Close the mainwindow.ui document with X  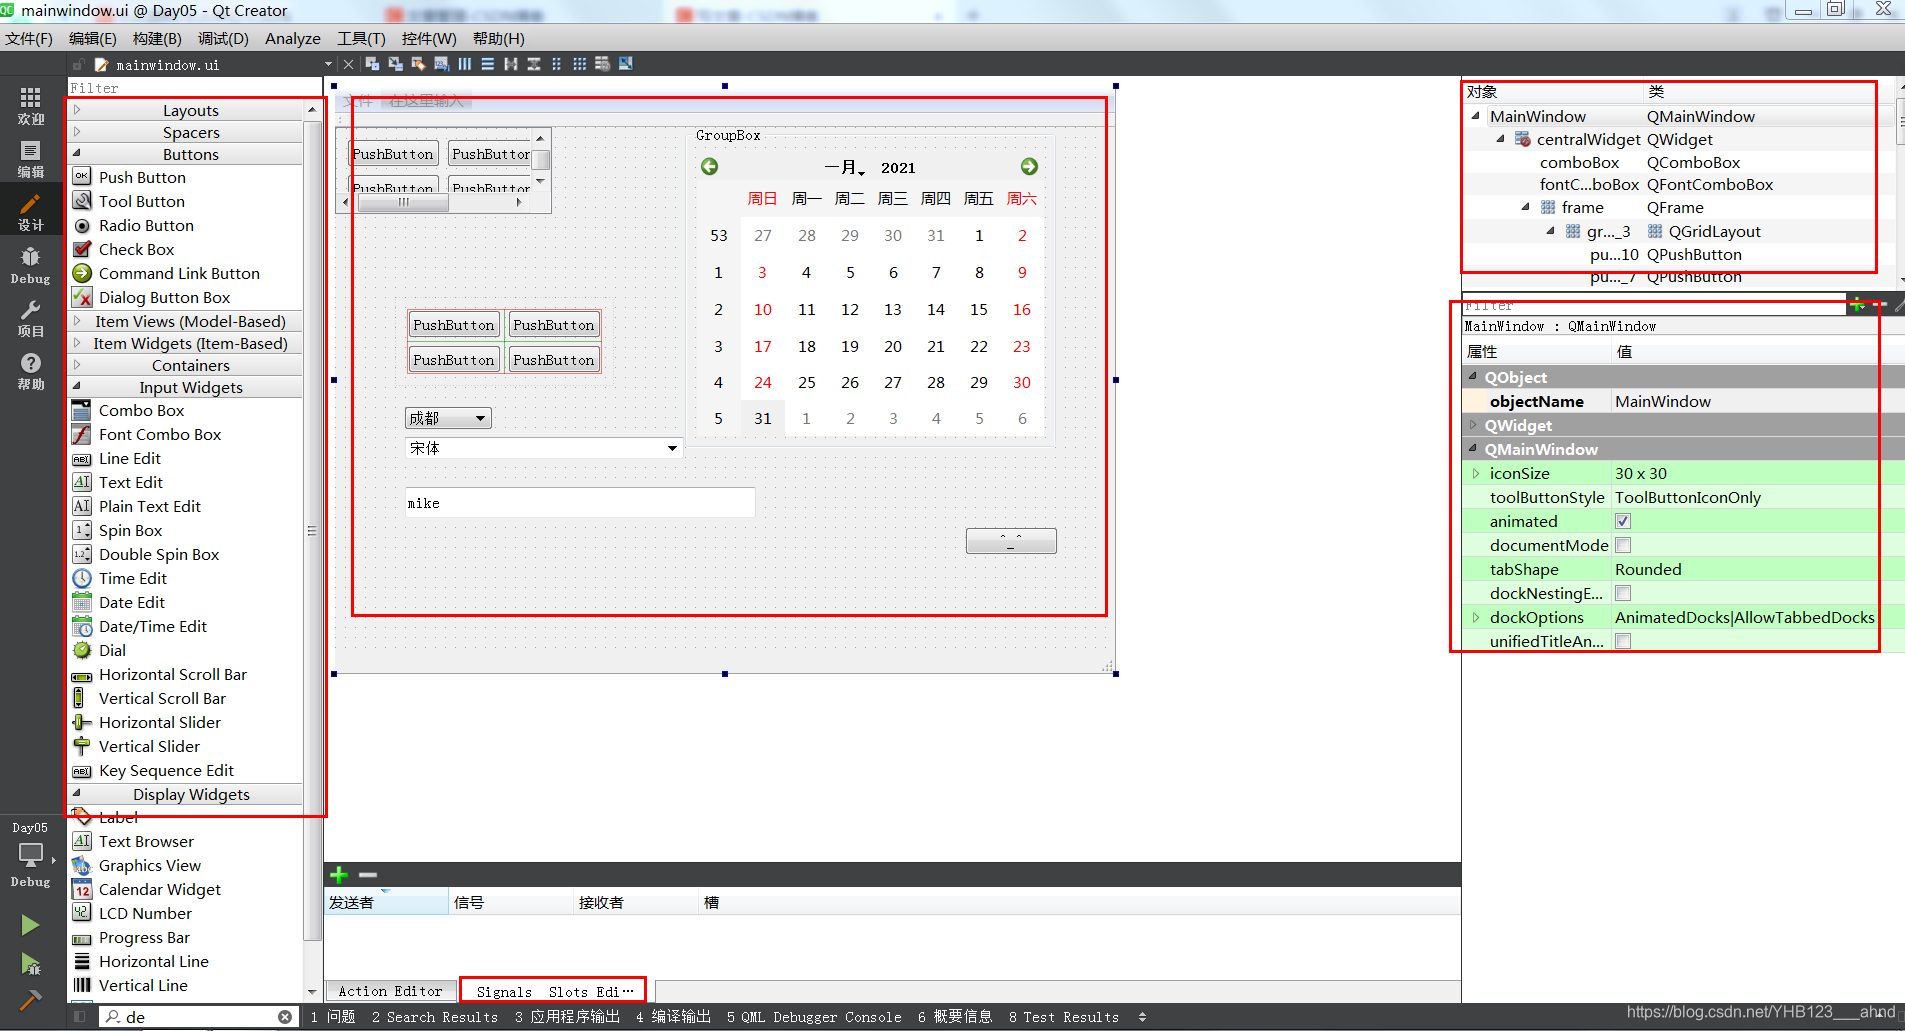[348, 64]
